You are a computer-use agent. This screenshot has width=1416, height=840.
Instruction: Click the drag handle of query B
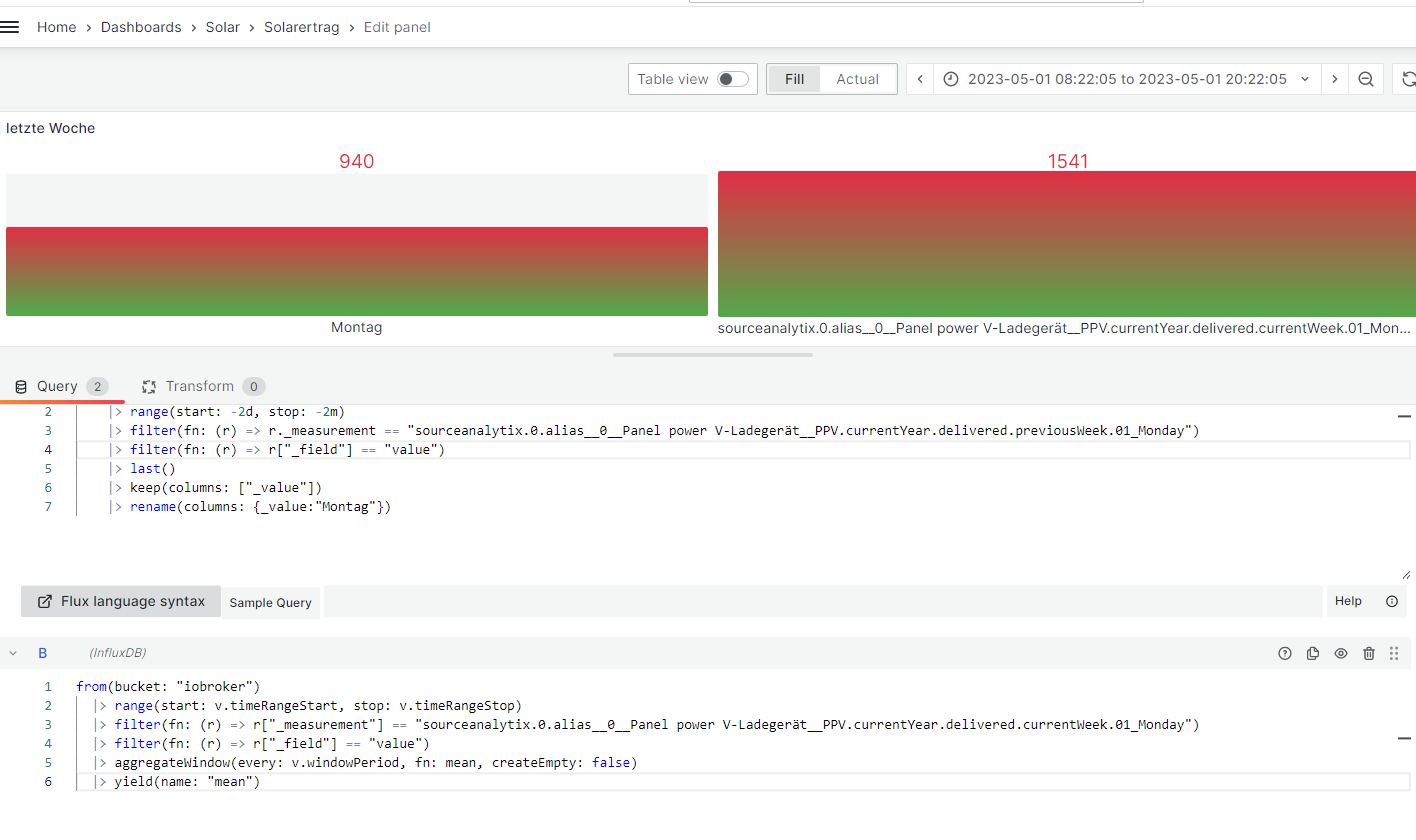(x=1394, y=653)
